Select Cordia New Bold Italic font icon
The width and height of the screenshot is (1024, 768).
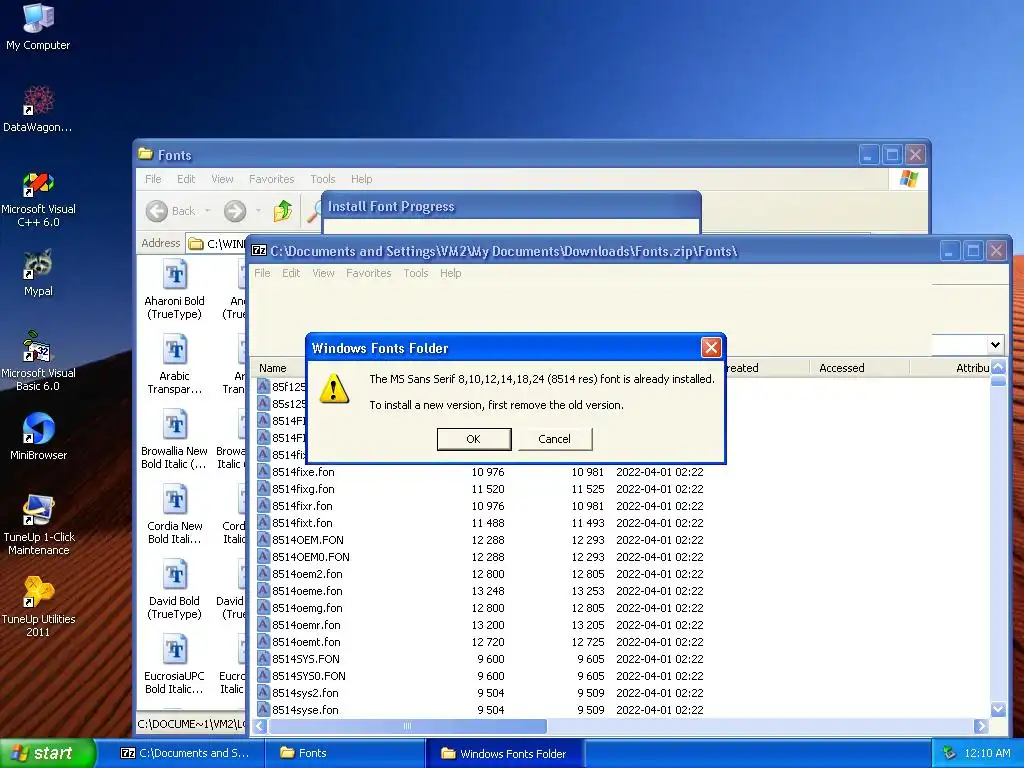[174, 515]
